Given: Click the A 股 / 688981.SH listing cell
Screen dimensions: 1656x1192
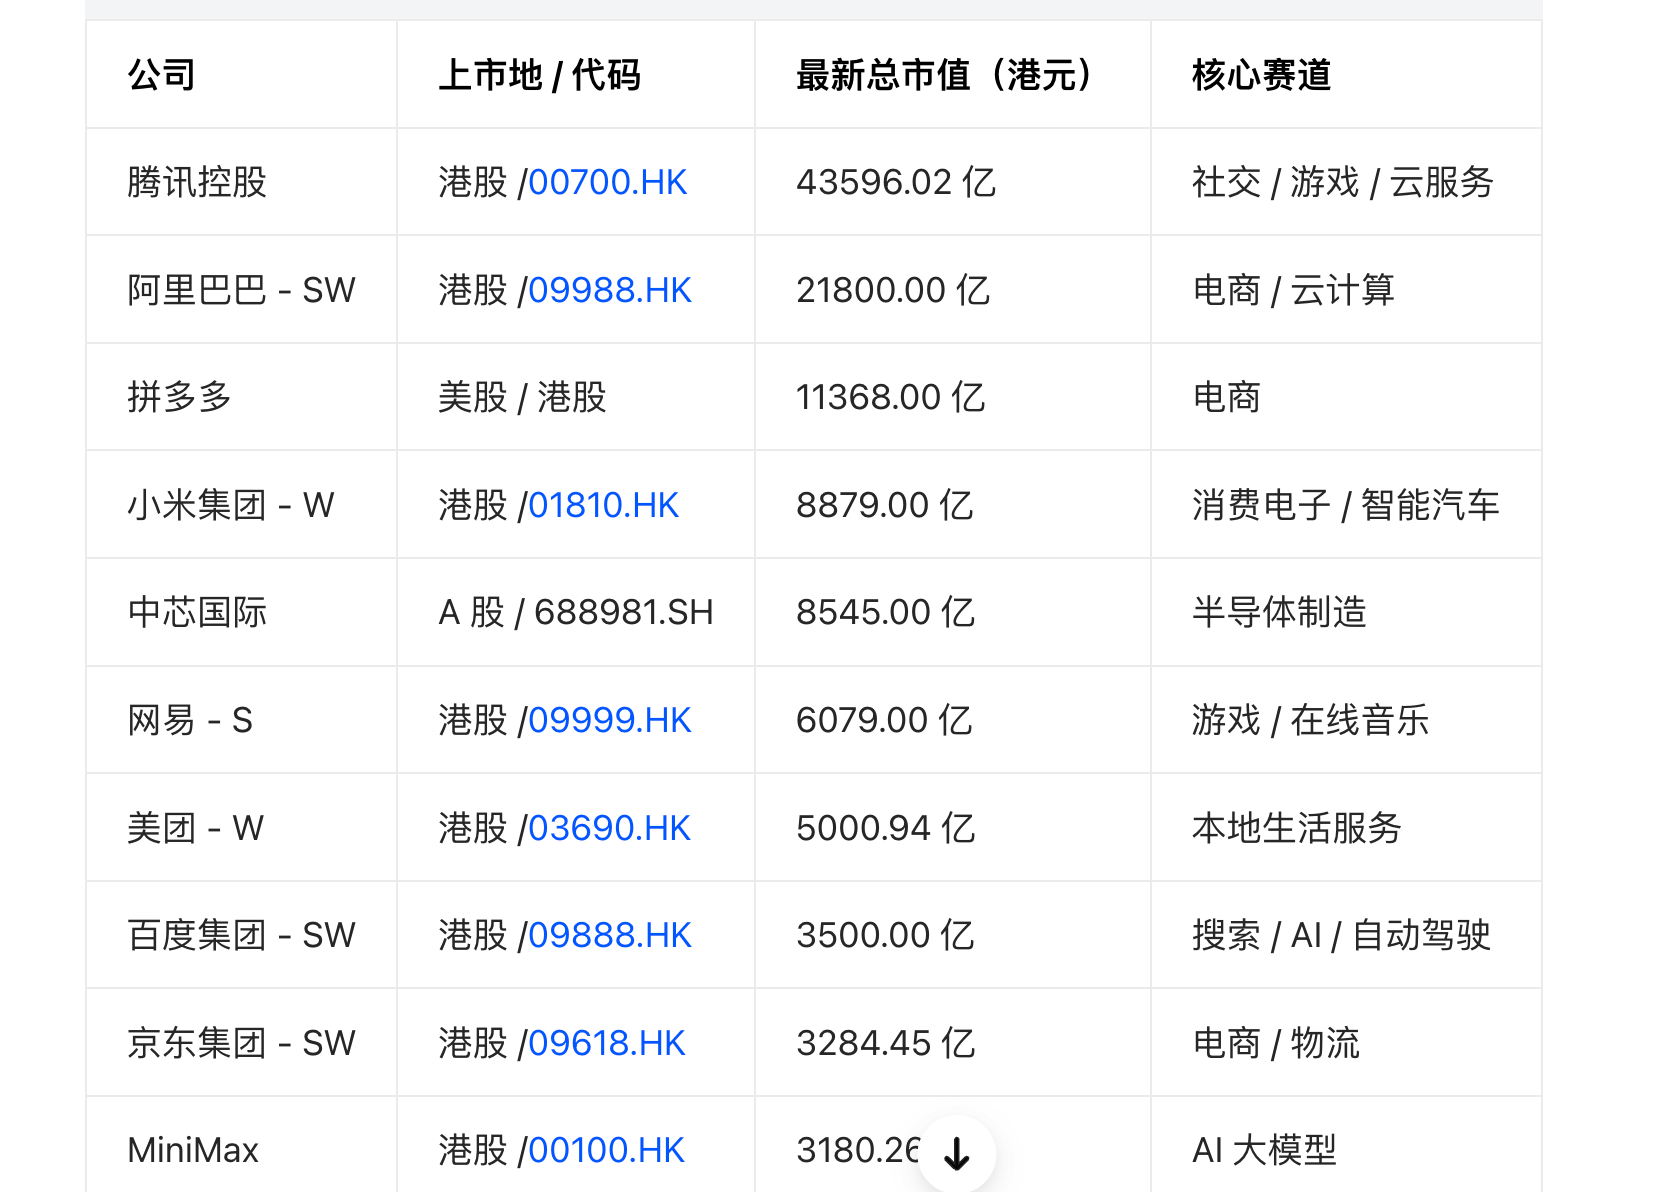Looking at the screenshot, I should click(576, 612).
